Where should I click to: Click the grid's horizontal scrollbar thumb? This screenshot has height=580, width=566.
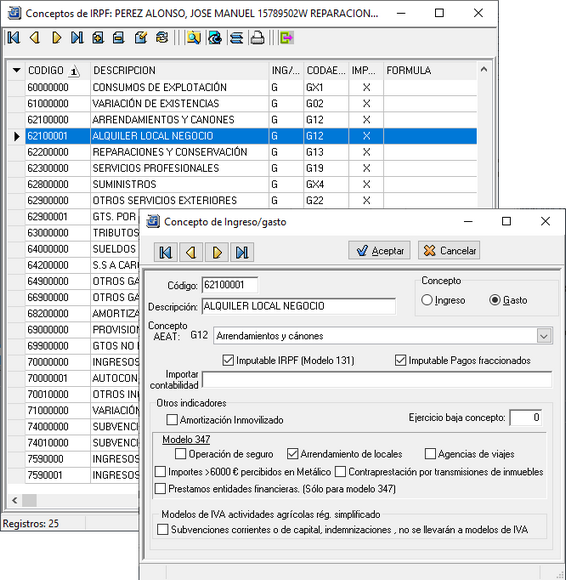coord(29,500)
